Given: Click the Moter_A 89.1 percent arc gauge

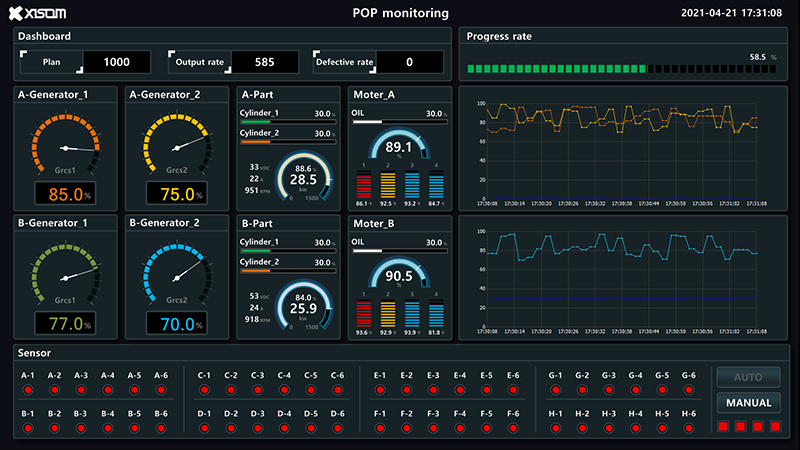Looking at the screenshot, I should tap(398, 147).
